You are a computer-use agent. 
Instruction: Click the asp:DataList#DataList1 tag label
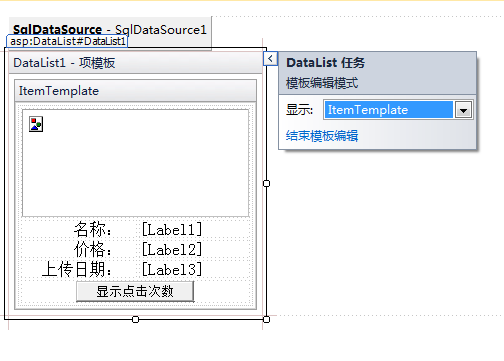tap(67, 41)
